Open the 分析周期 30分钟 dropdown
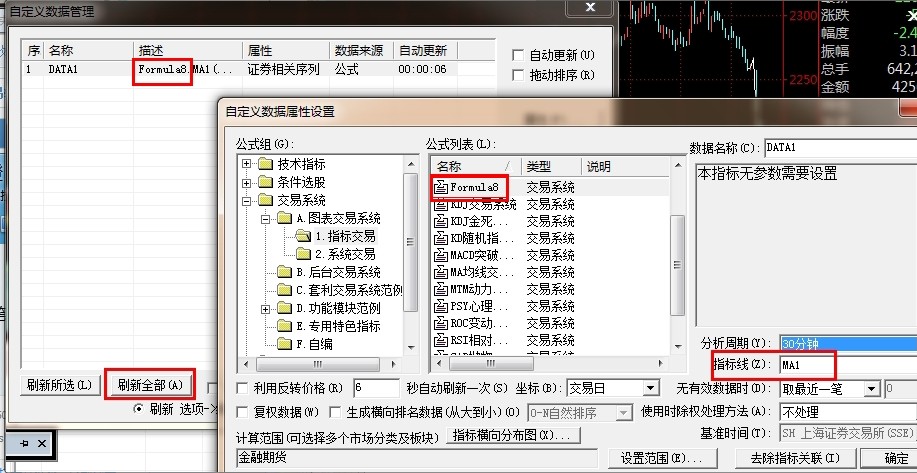The image size is (917, 473). 848,344
